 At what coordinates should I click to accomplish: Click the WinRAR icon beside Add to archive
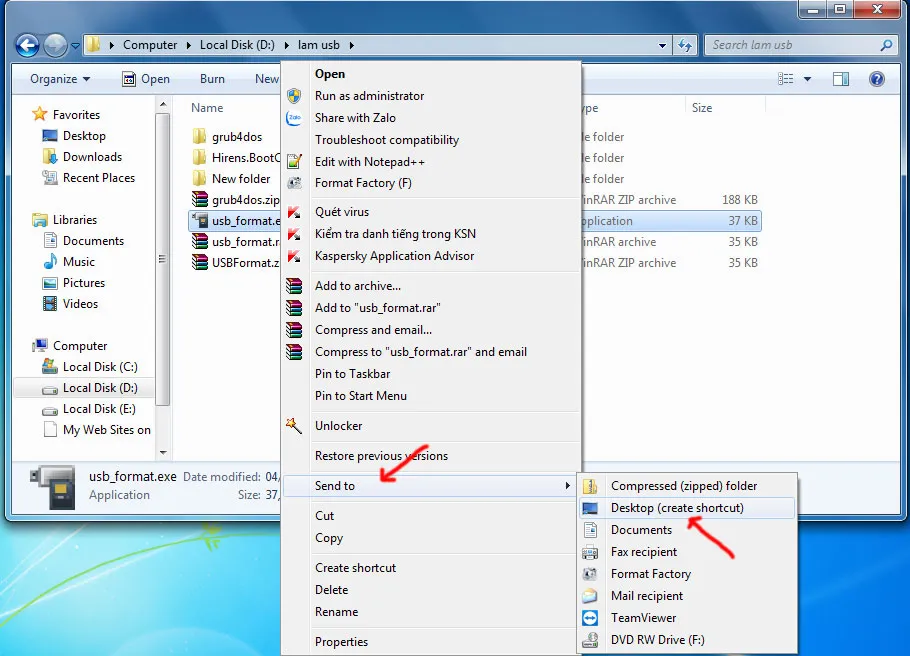click(294, 285)
